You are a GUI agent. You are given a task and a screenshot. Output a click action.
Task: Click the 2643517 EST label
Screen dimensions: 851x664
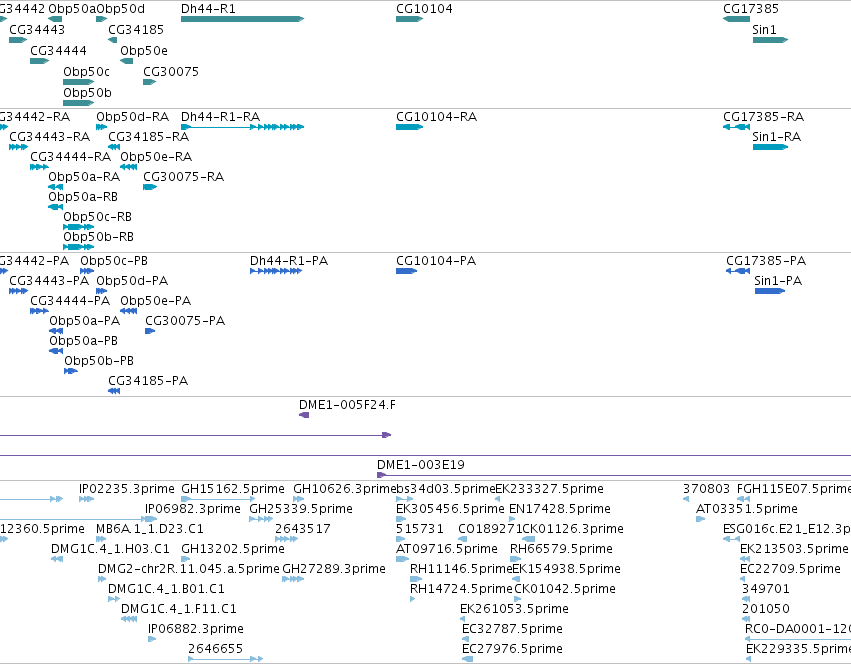point(302,529)
